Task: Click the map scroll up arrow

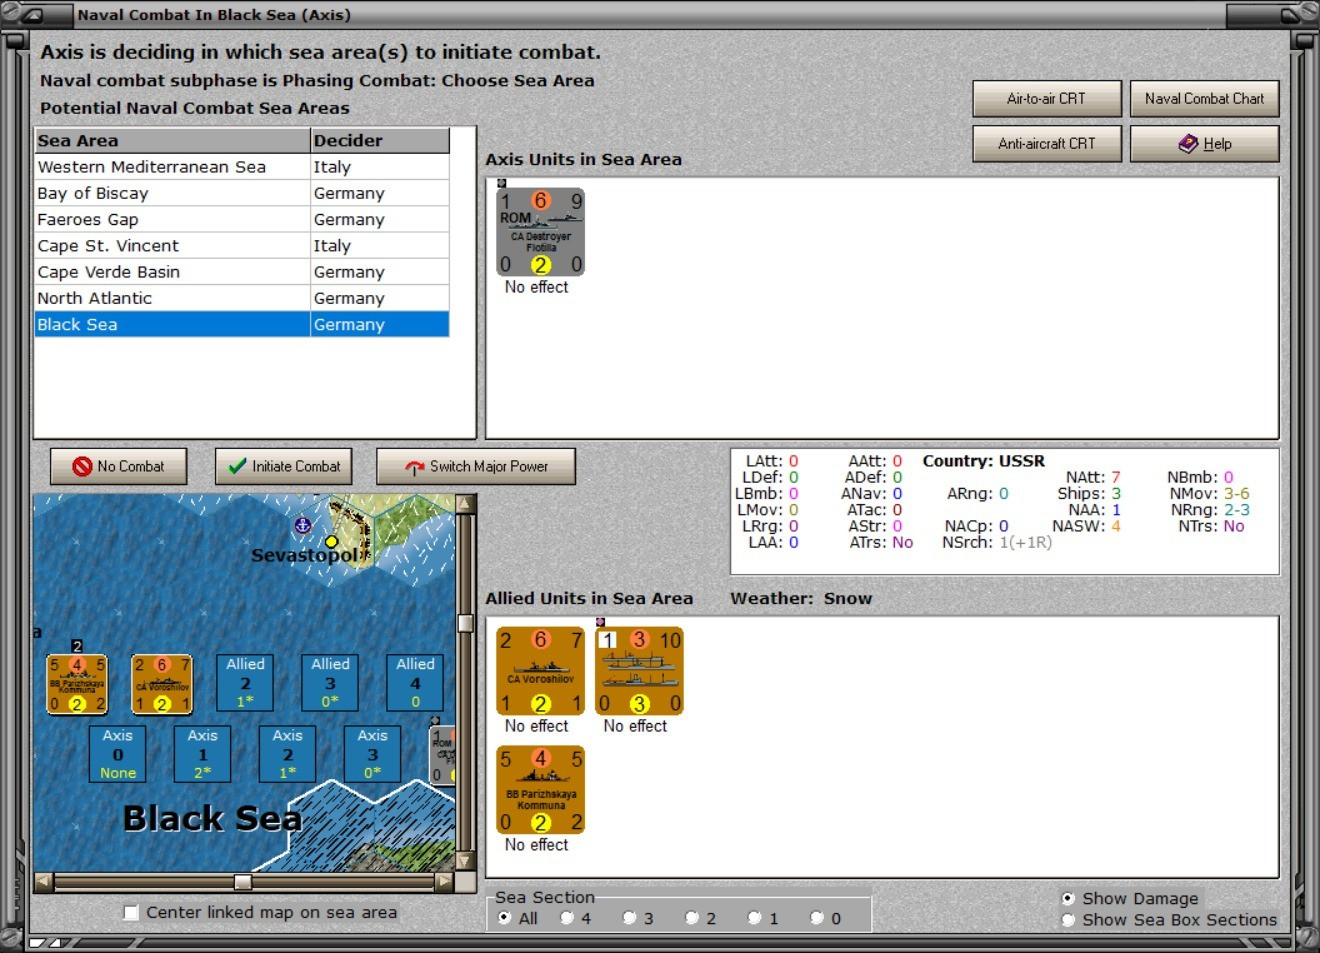Action: point(466,503)
